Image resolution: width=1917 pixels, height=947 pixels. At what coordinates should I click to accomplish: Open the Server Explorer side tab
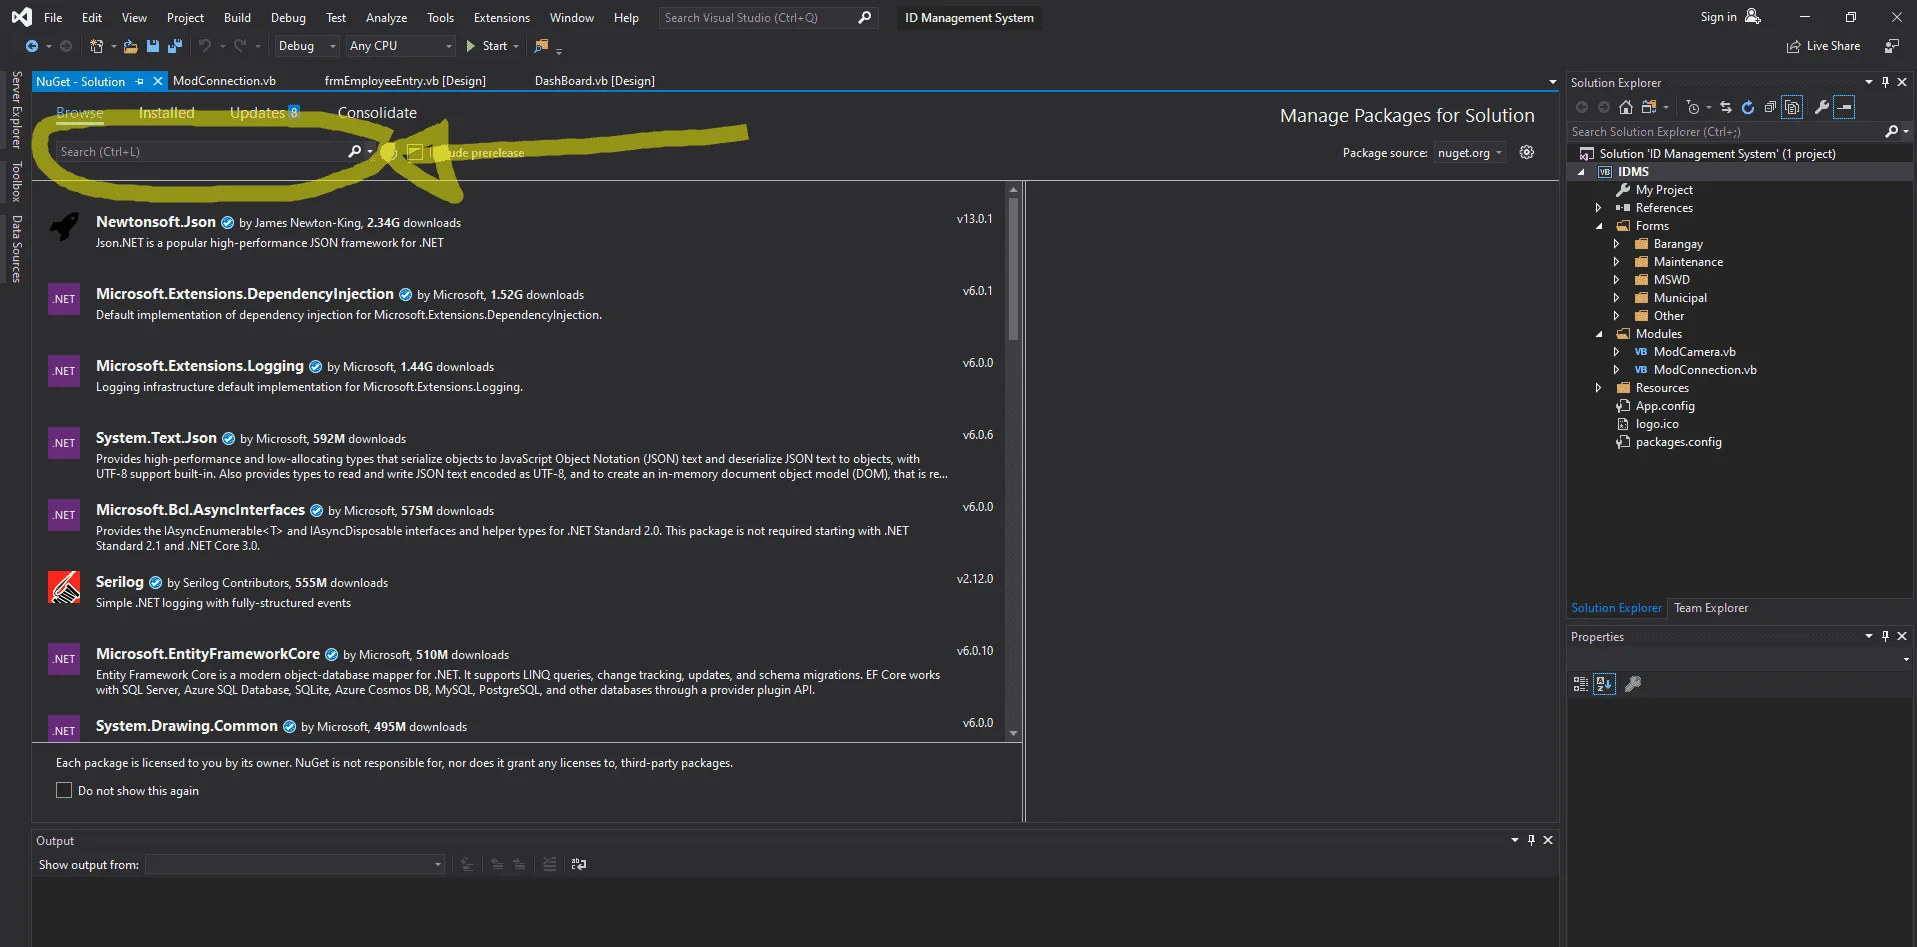pyautogui.click(x=16, y=110)
